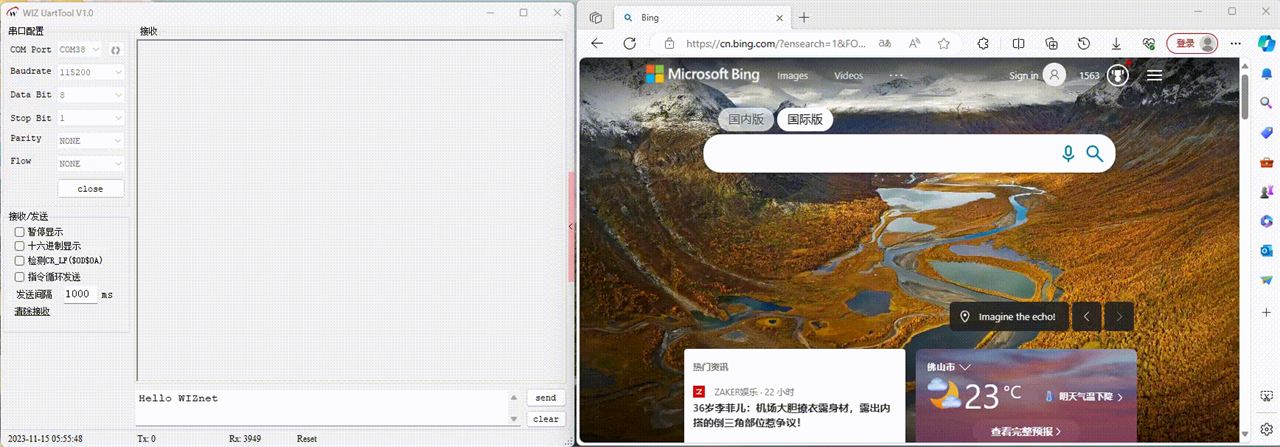This screenshot has height=447, width=1280.
Task: Click the 查看完整预报 link
Action: [x=1026, y=432]
